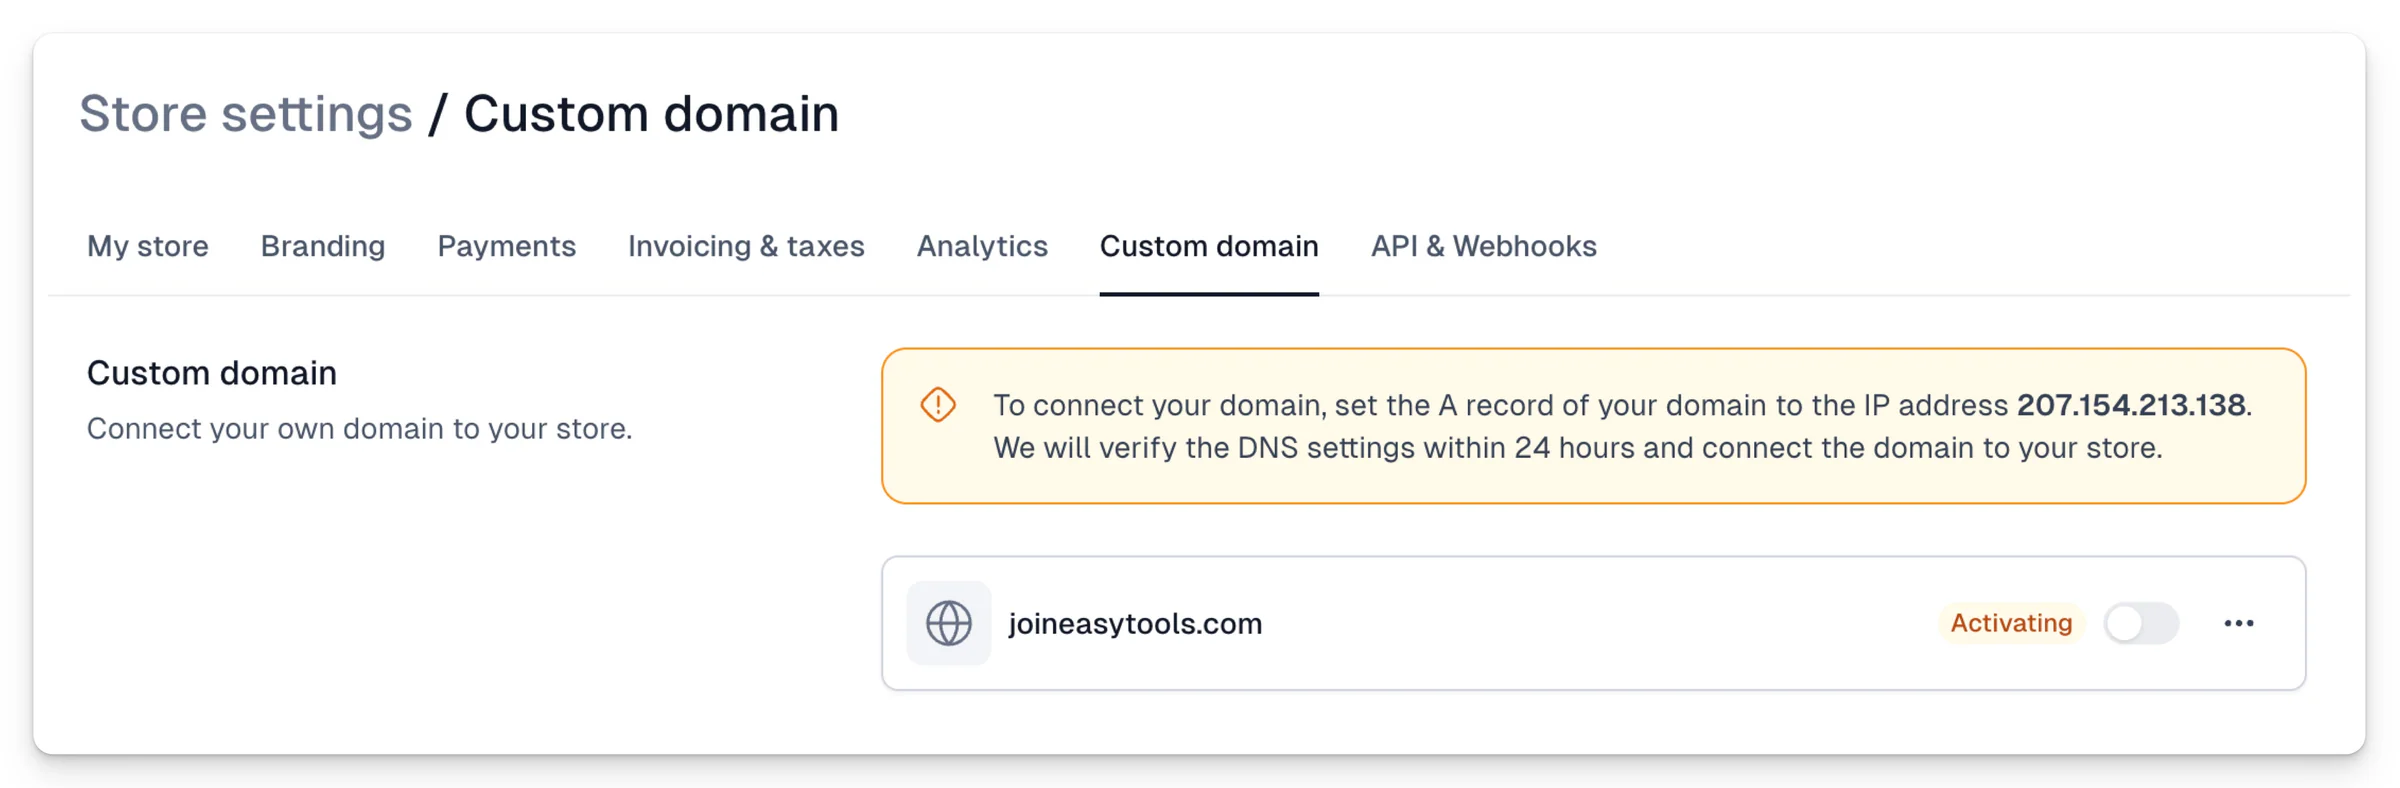Click the Custom domain breadcrumb title
Screen dimensions: 2400x788
coord(651,113)
